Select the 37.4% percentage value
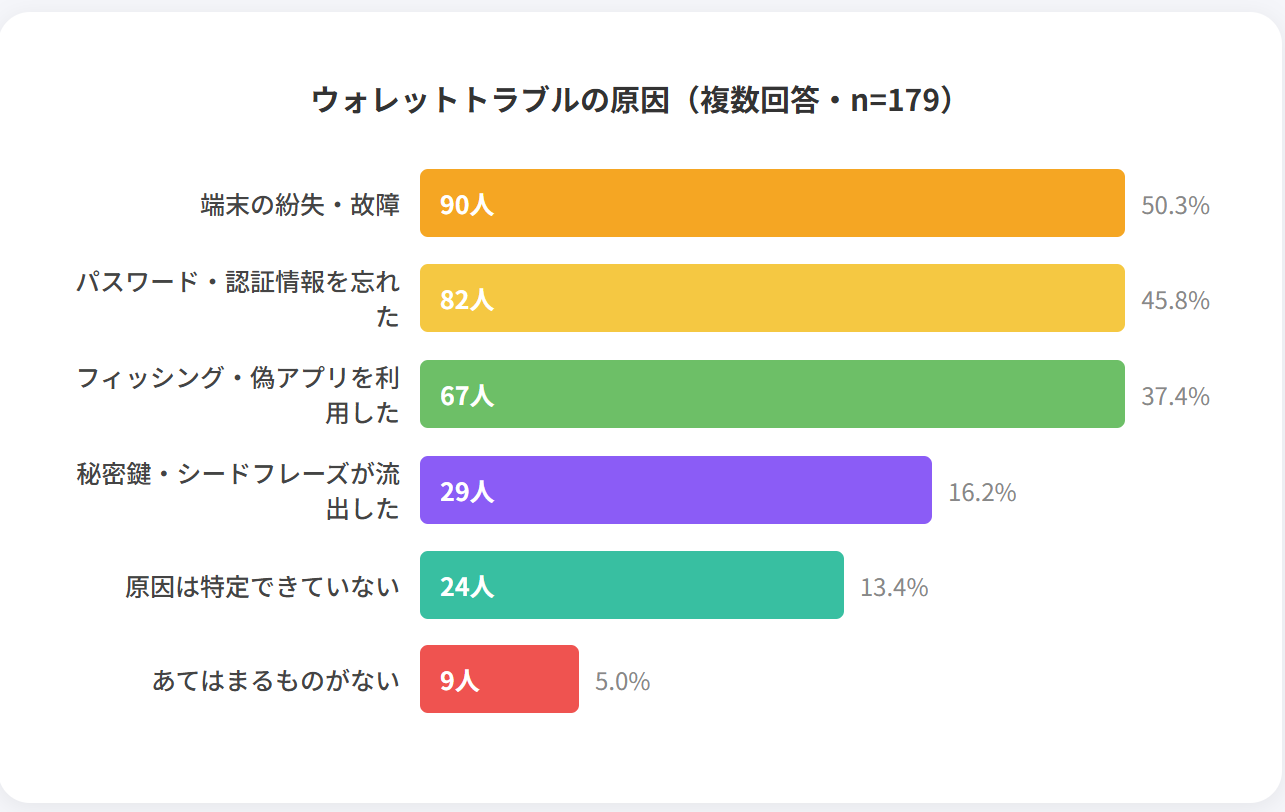The height and width of the screenshot is (812, 1285). (x=1175, y=397)
